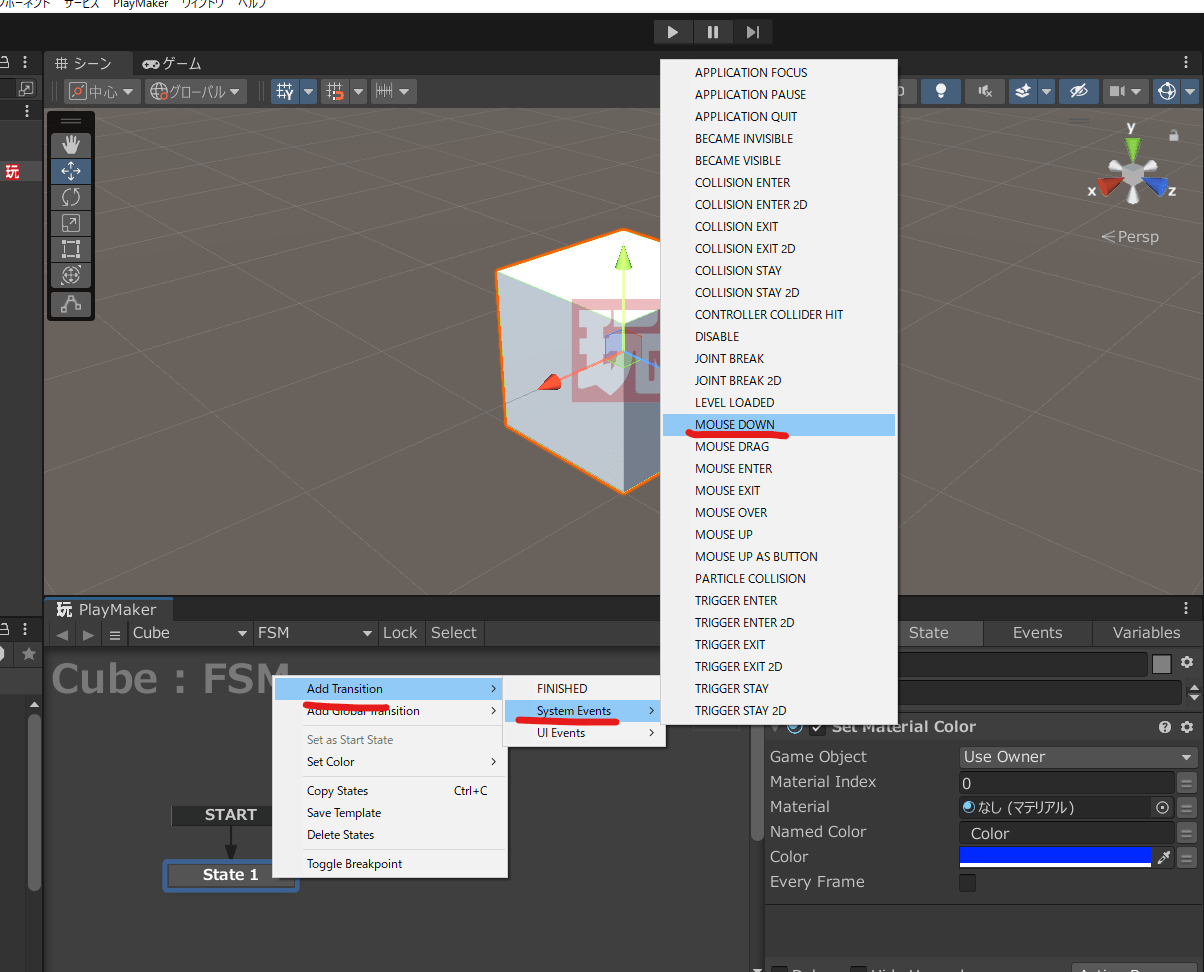Choose APPLICATION QUIT event
The height and width of the screenshot is (972, 1204).
coord(779,117)
